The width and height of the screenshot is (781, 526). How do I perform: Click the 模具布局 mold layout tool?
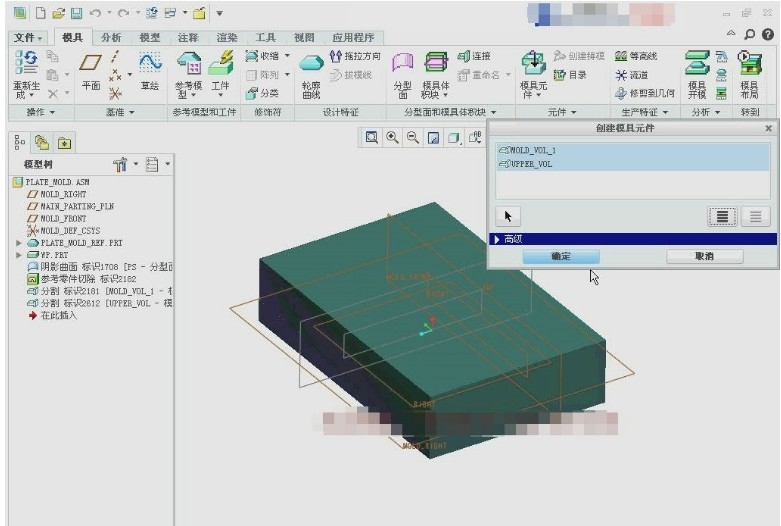(749, 75)
